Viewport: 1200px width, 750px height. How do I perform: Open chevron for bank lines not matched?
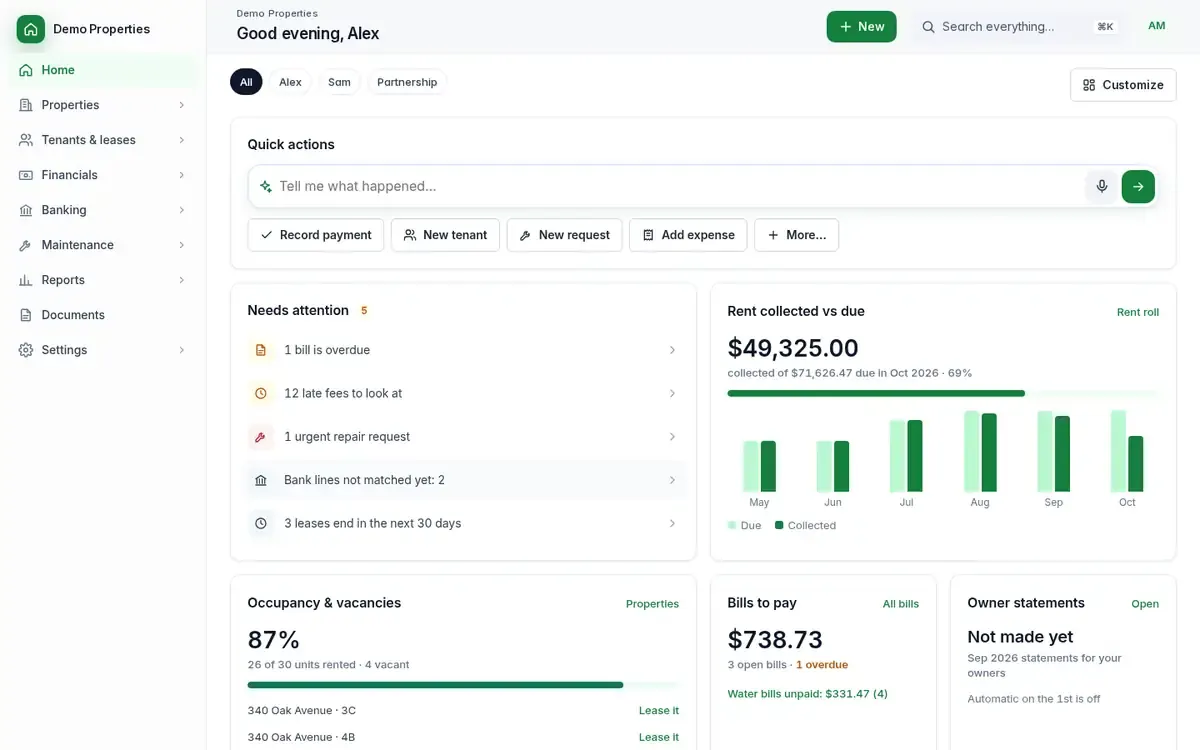coord(672,480)
